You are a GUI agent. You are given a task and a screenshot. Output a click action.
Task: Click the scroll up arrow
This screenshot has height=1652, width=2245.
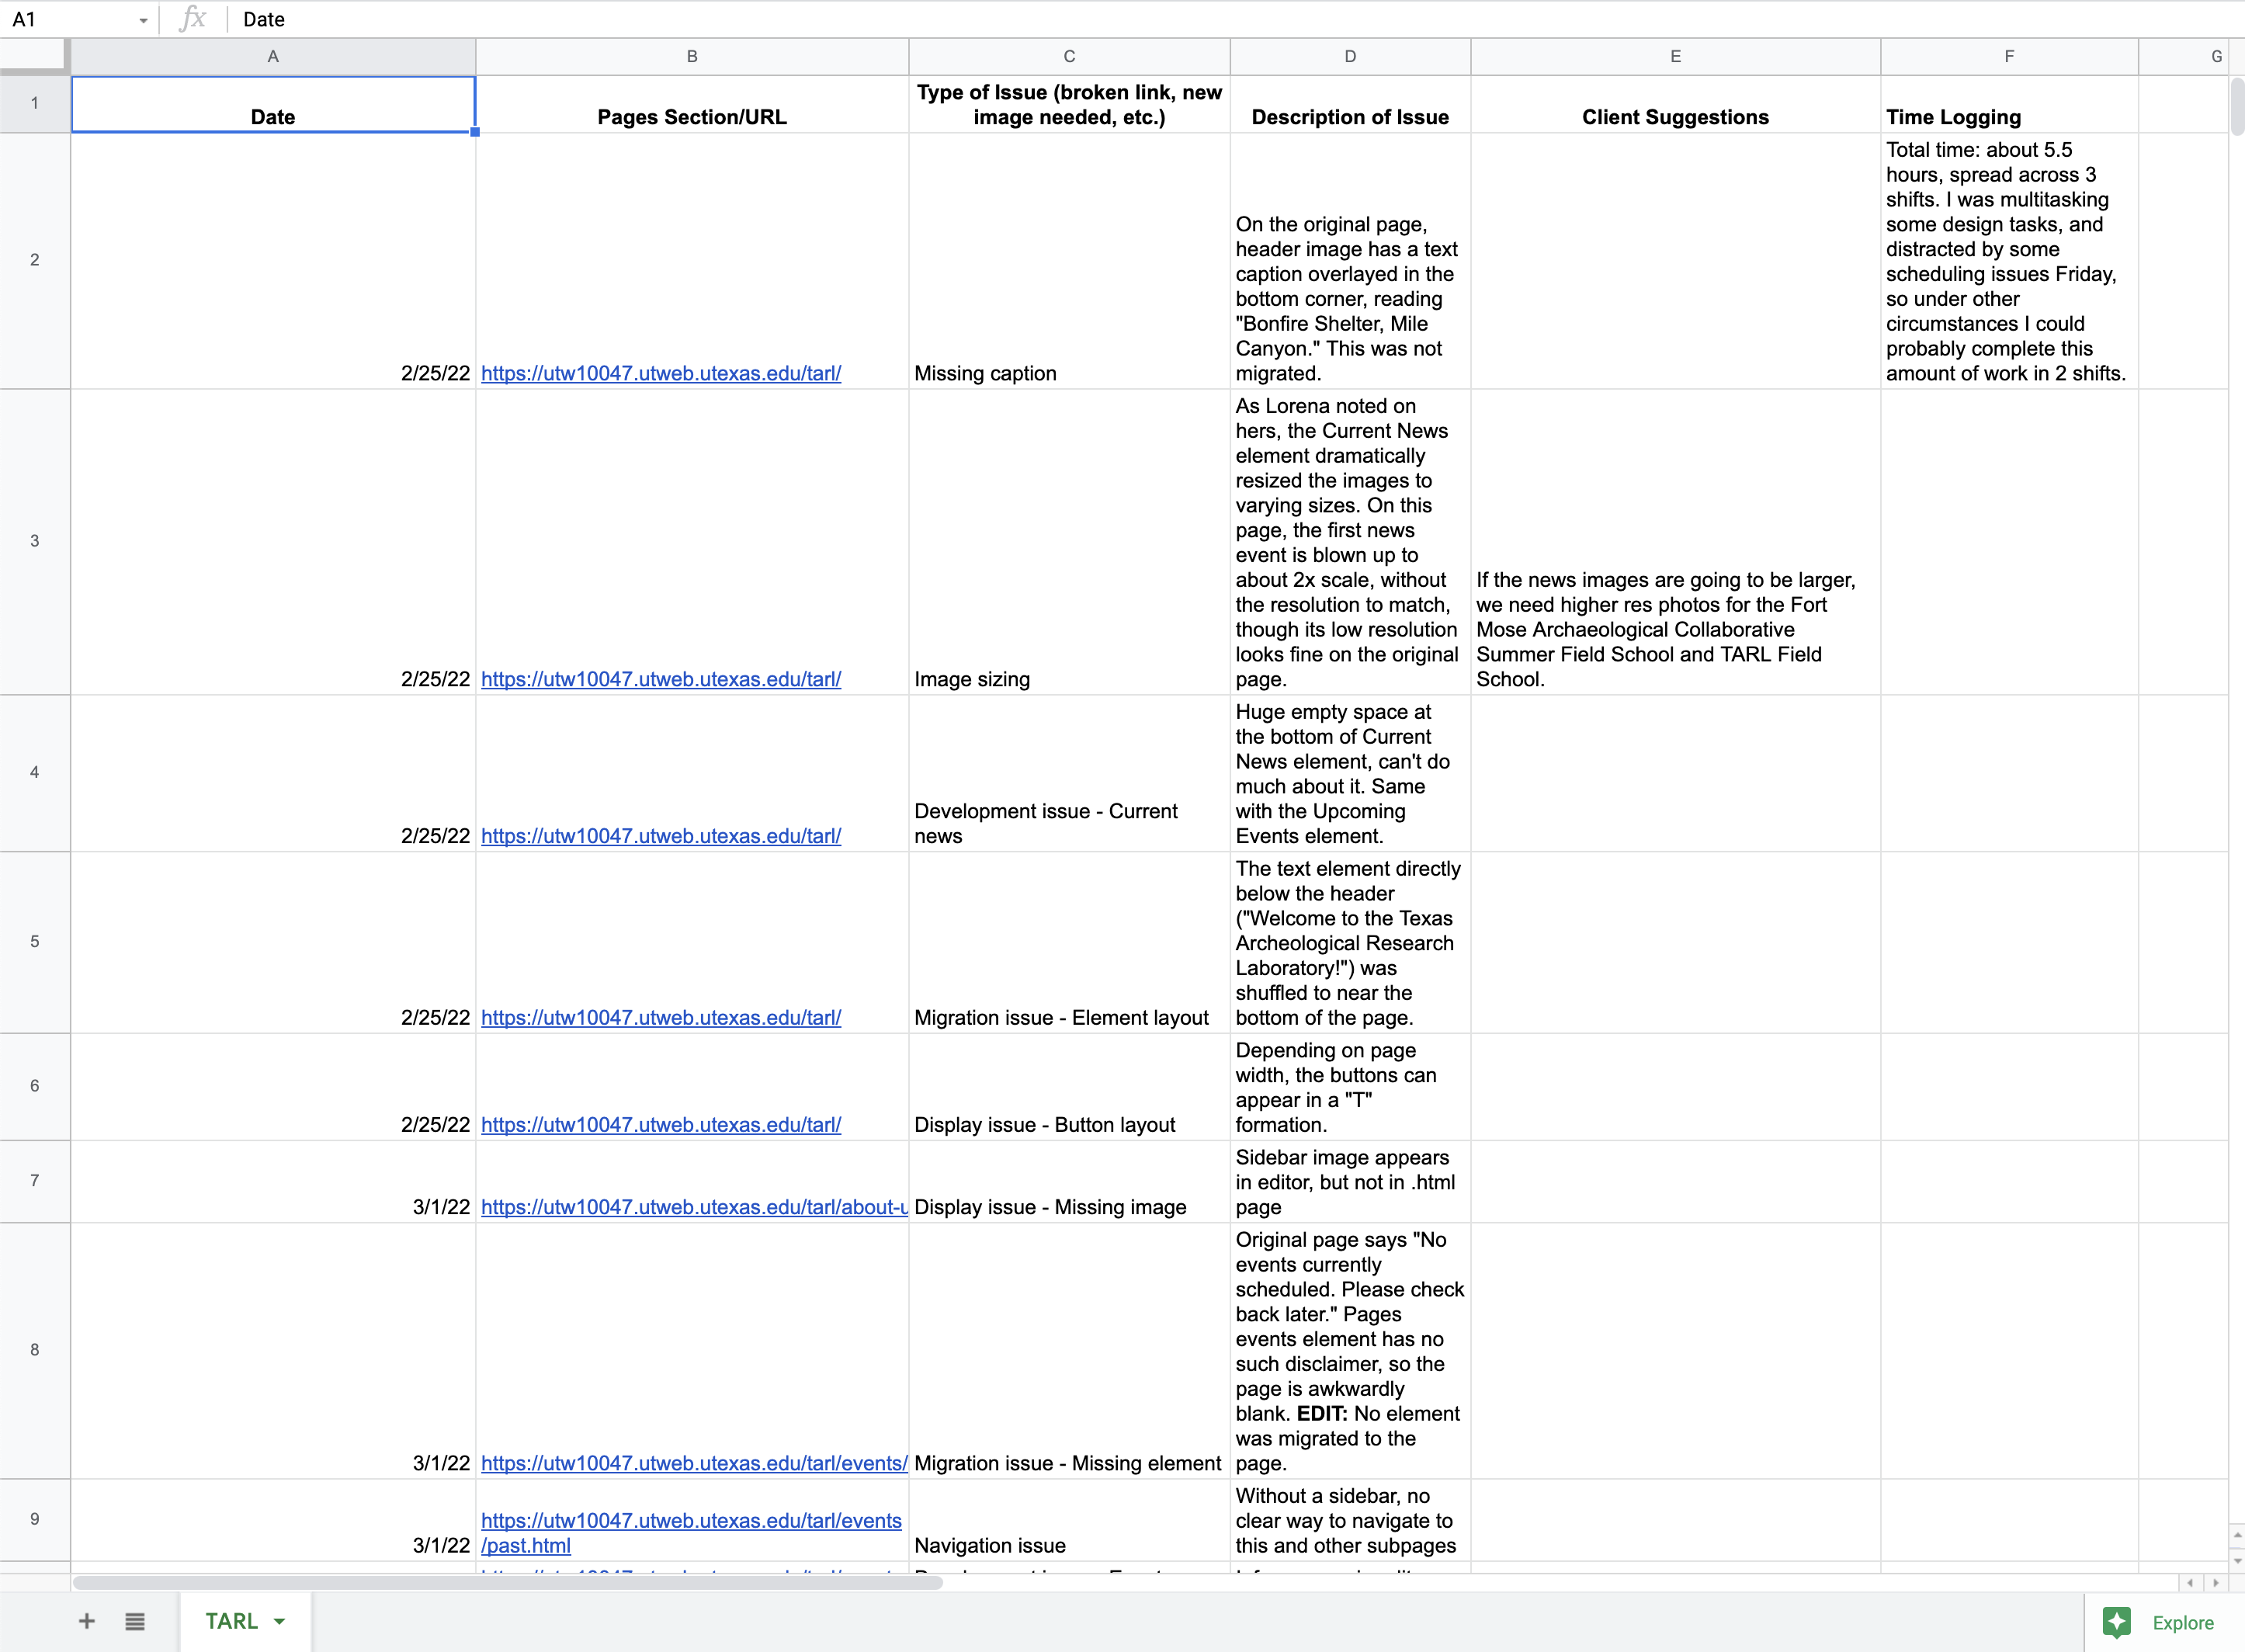[x=2236, y=1534]
